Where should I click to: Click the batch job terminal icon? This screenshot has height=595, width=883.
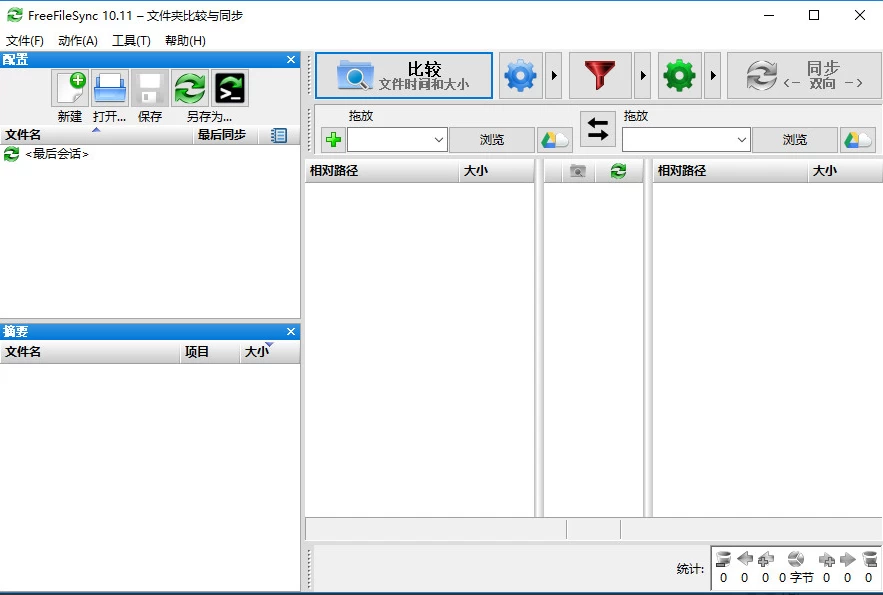(230, 89)
